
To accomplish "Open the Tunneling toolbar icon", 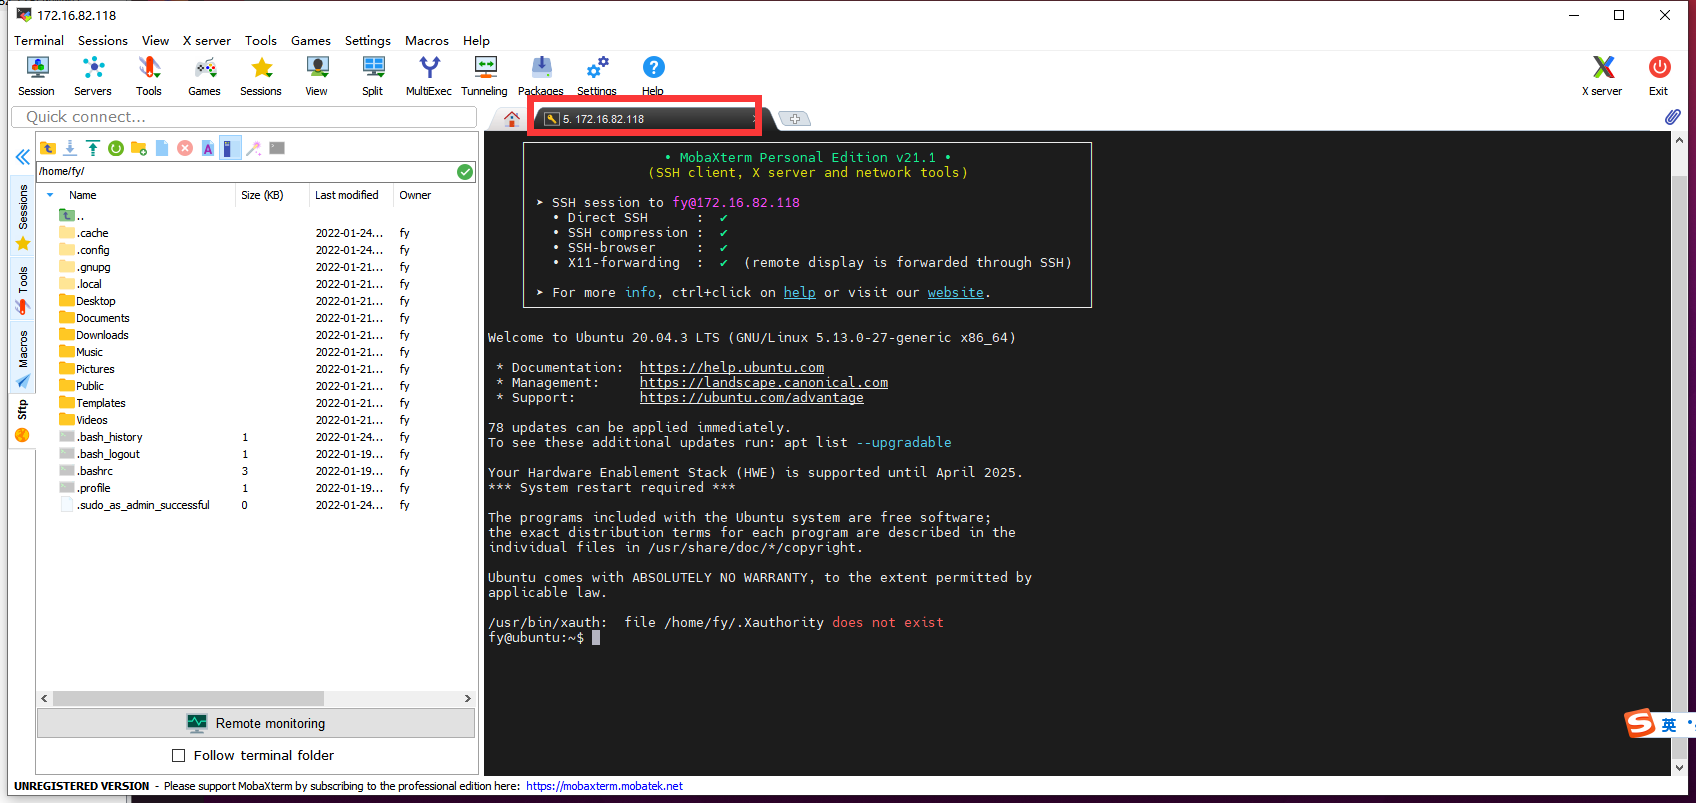I will click(x=485, y=76).
